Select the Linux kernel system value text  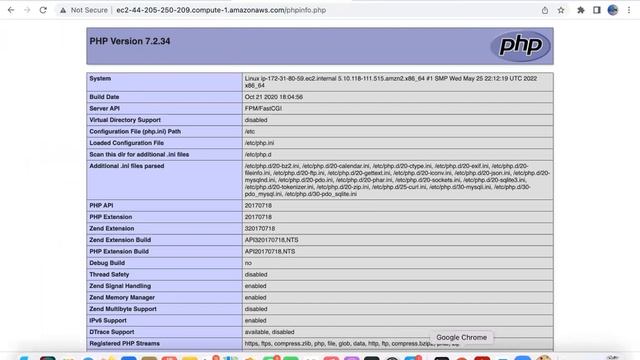pyautogui.click(x=391, y=82)
